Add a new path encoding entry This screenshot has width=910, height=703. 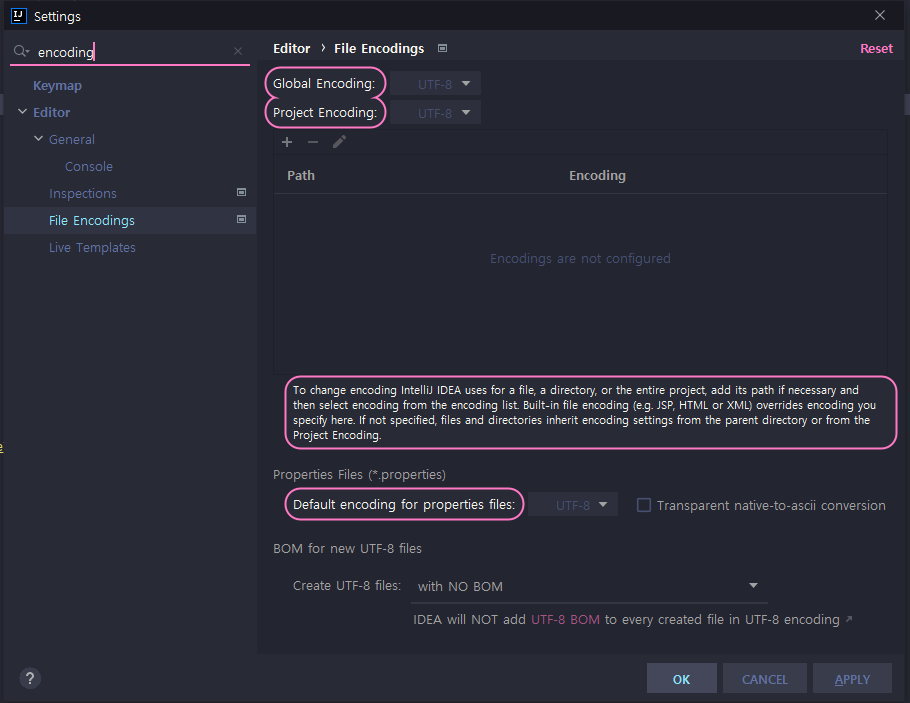pyautogui.click(x=287, y=142)
